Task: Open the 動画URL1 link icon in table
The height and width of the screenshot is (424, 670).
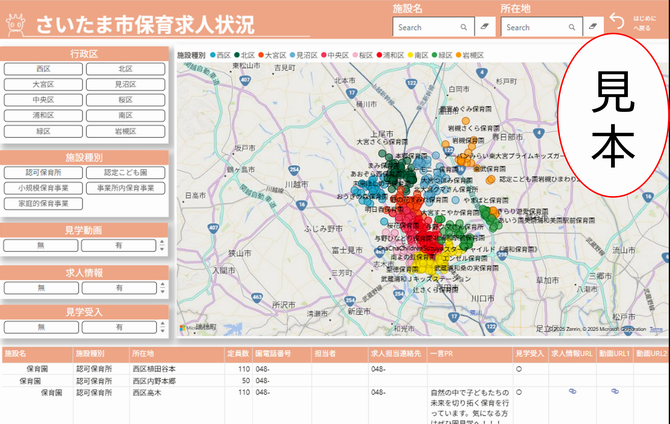Action: click(615, 392)
